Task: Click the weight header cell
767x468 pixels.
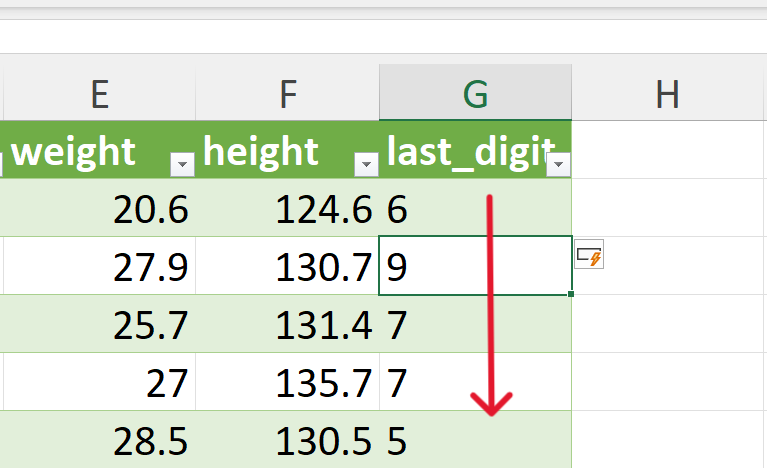Action: point(99,150)
